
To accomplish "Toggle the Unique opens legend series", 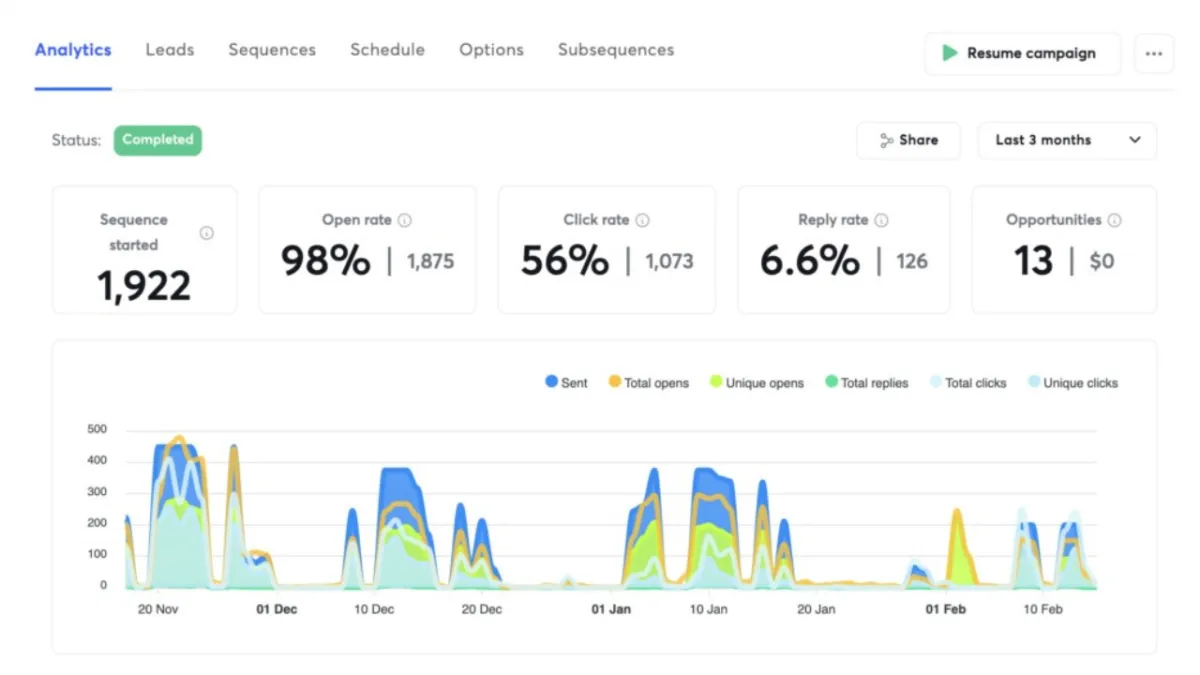I will pos(757,382).
